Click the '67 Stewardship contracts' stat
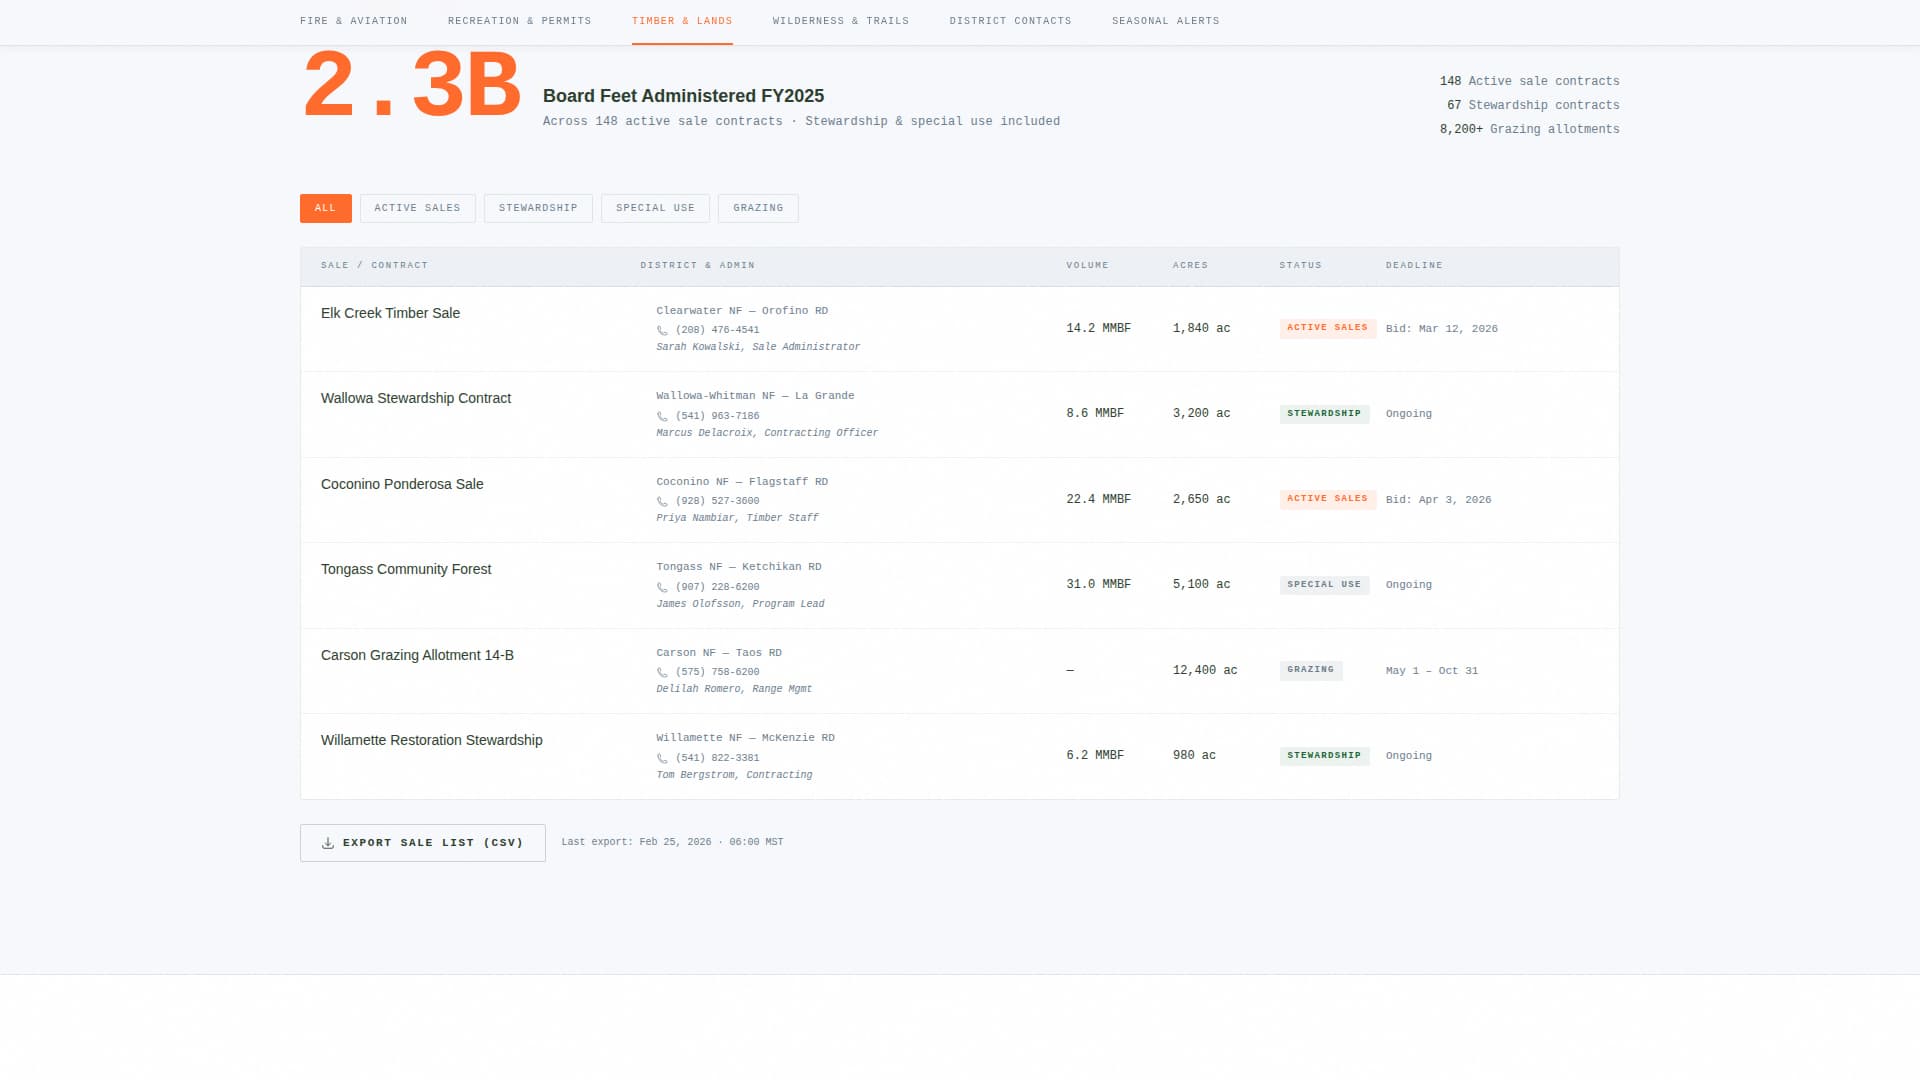This screenshot has width=1920, height=1080. 1533,105
